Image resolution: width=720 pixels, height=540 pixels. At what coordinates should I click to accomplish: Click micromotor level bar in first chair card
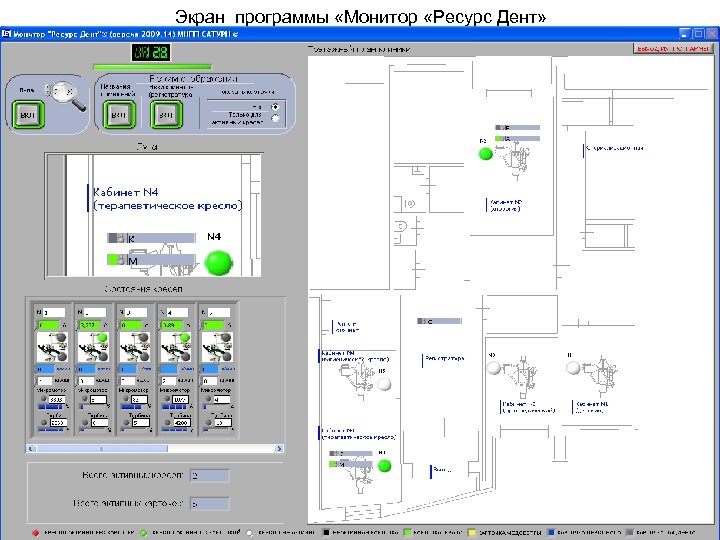coord(52,407)
